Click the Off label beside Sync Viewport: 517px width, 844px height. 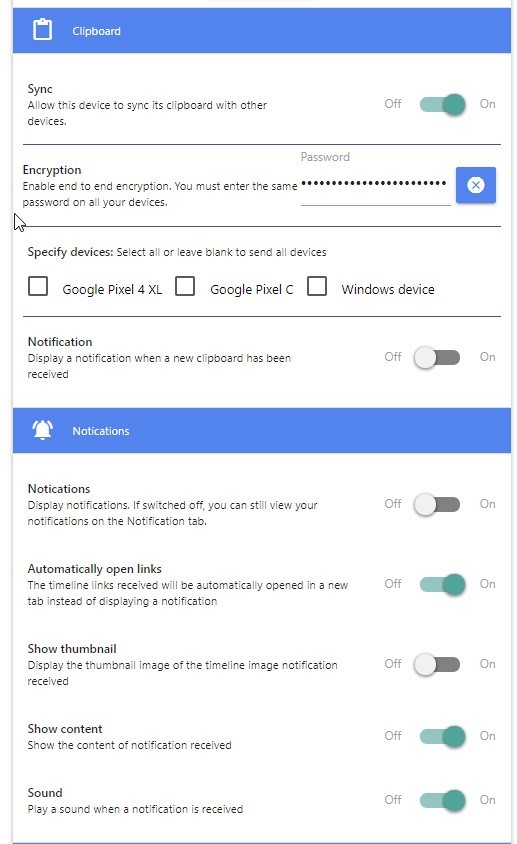tap(393, 104)
